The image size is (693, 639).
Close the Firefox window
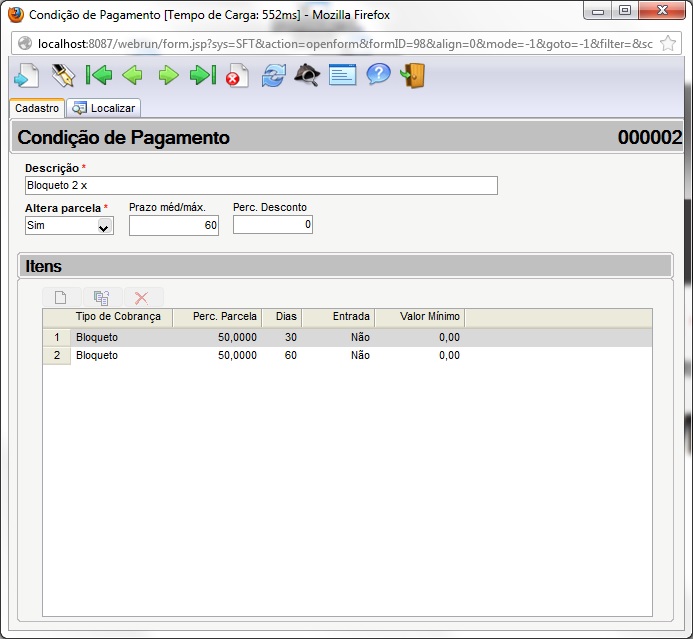click(662, 11)
